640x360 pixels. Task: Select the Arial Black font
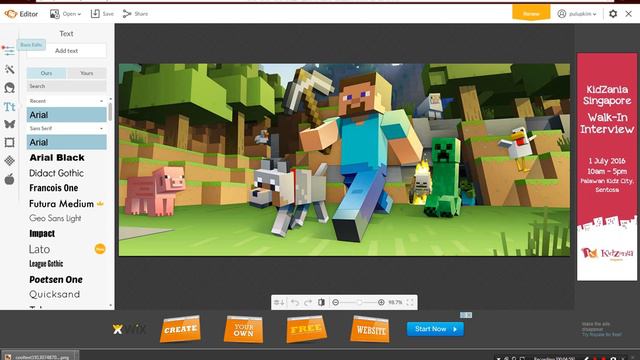[57, 158]
